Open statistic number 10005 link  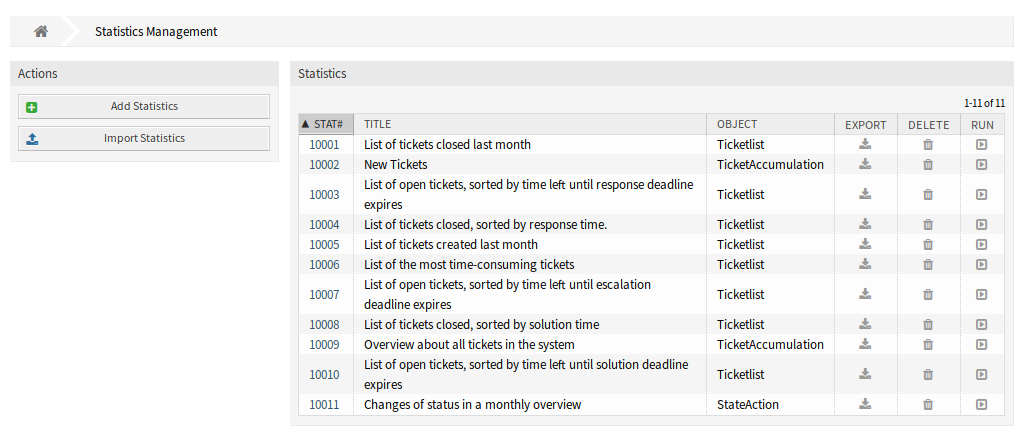pyautogui.click(x=324, y=244)
